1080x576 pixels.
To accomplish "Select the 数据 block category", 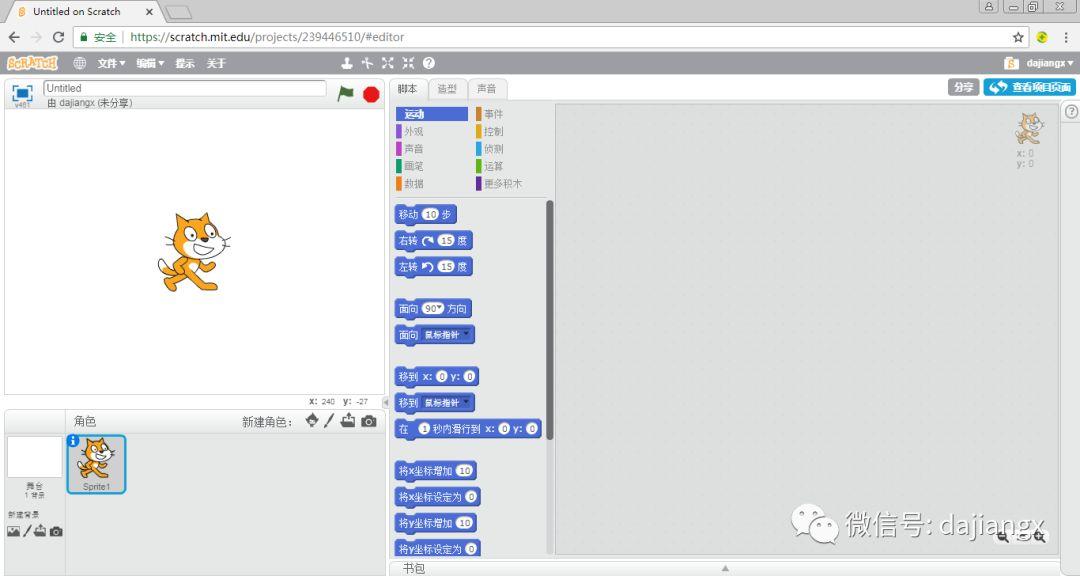I will (432, 184).
